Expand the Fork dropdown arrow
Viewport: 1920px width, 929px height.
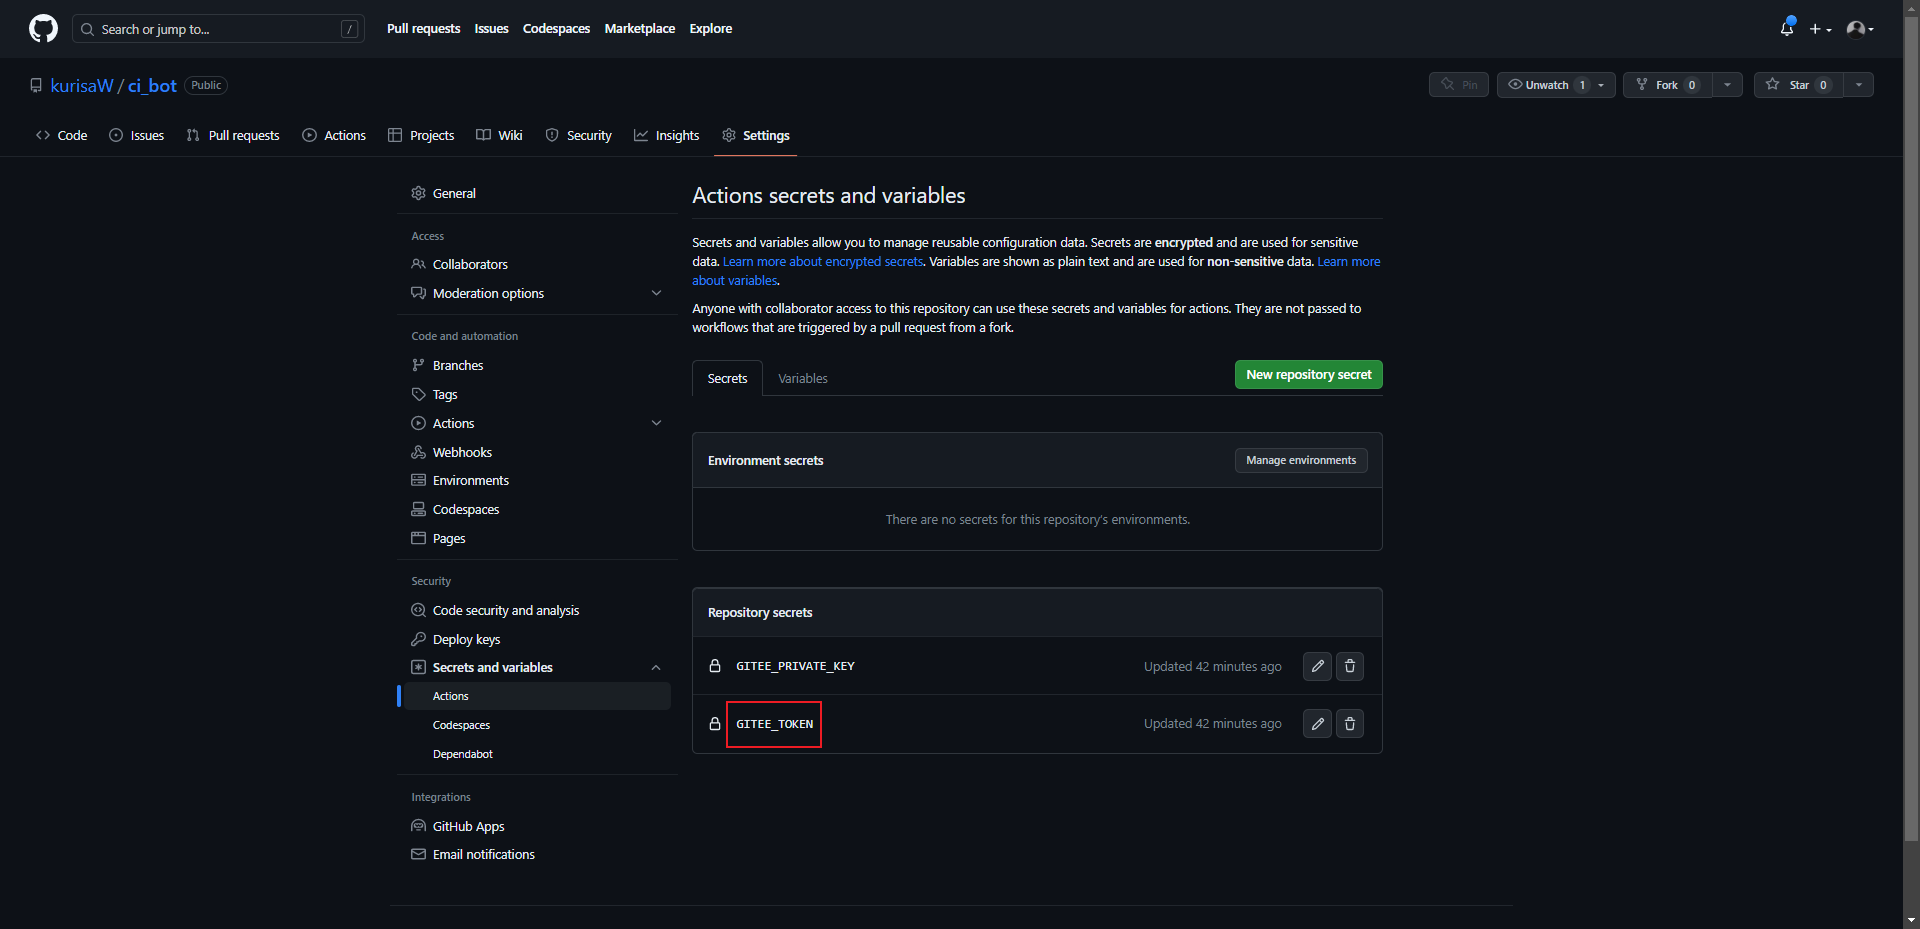click(x=1728, y=85)
